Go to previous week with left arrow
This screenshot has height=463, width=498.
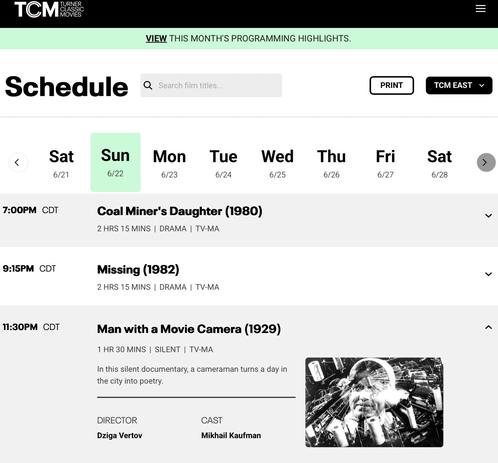pyautogui.click(x=17, y=162)
